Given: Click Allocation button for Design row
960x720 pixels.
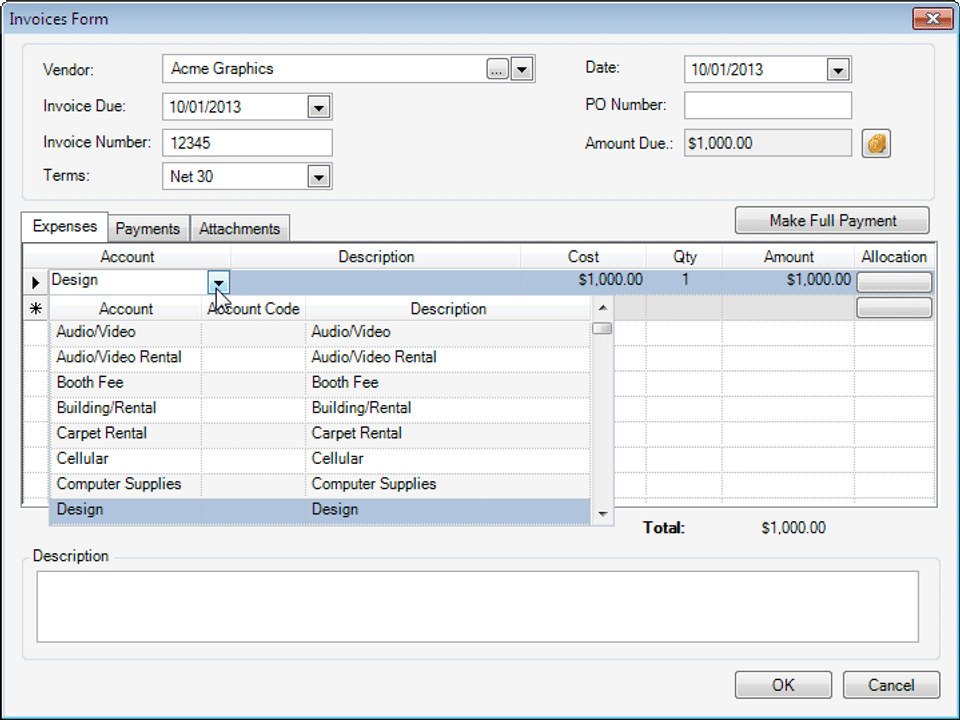Looking at the screenshot, I should 894,282.
